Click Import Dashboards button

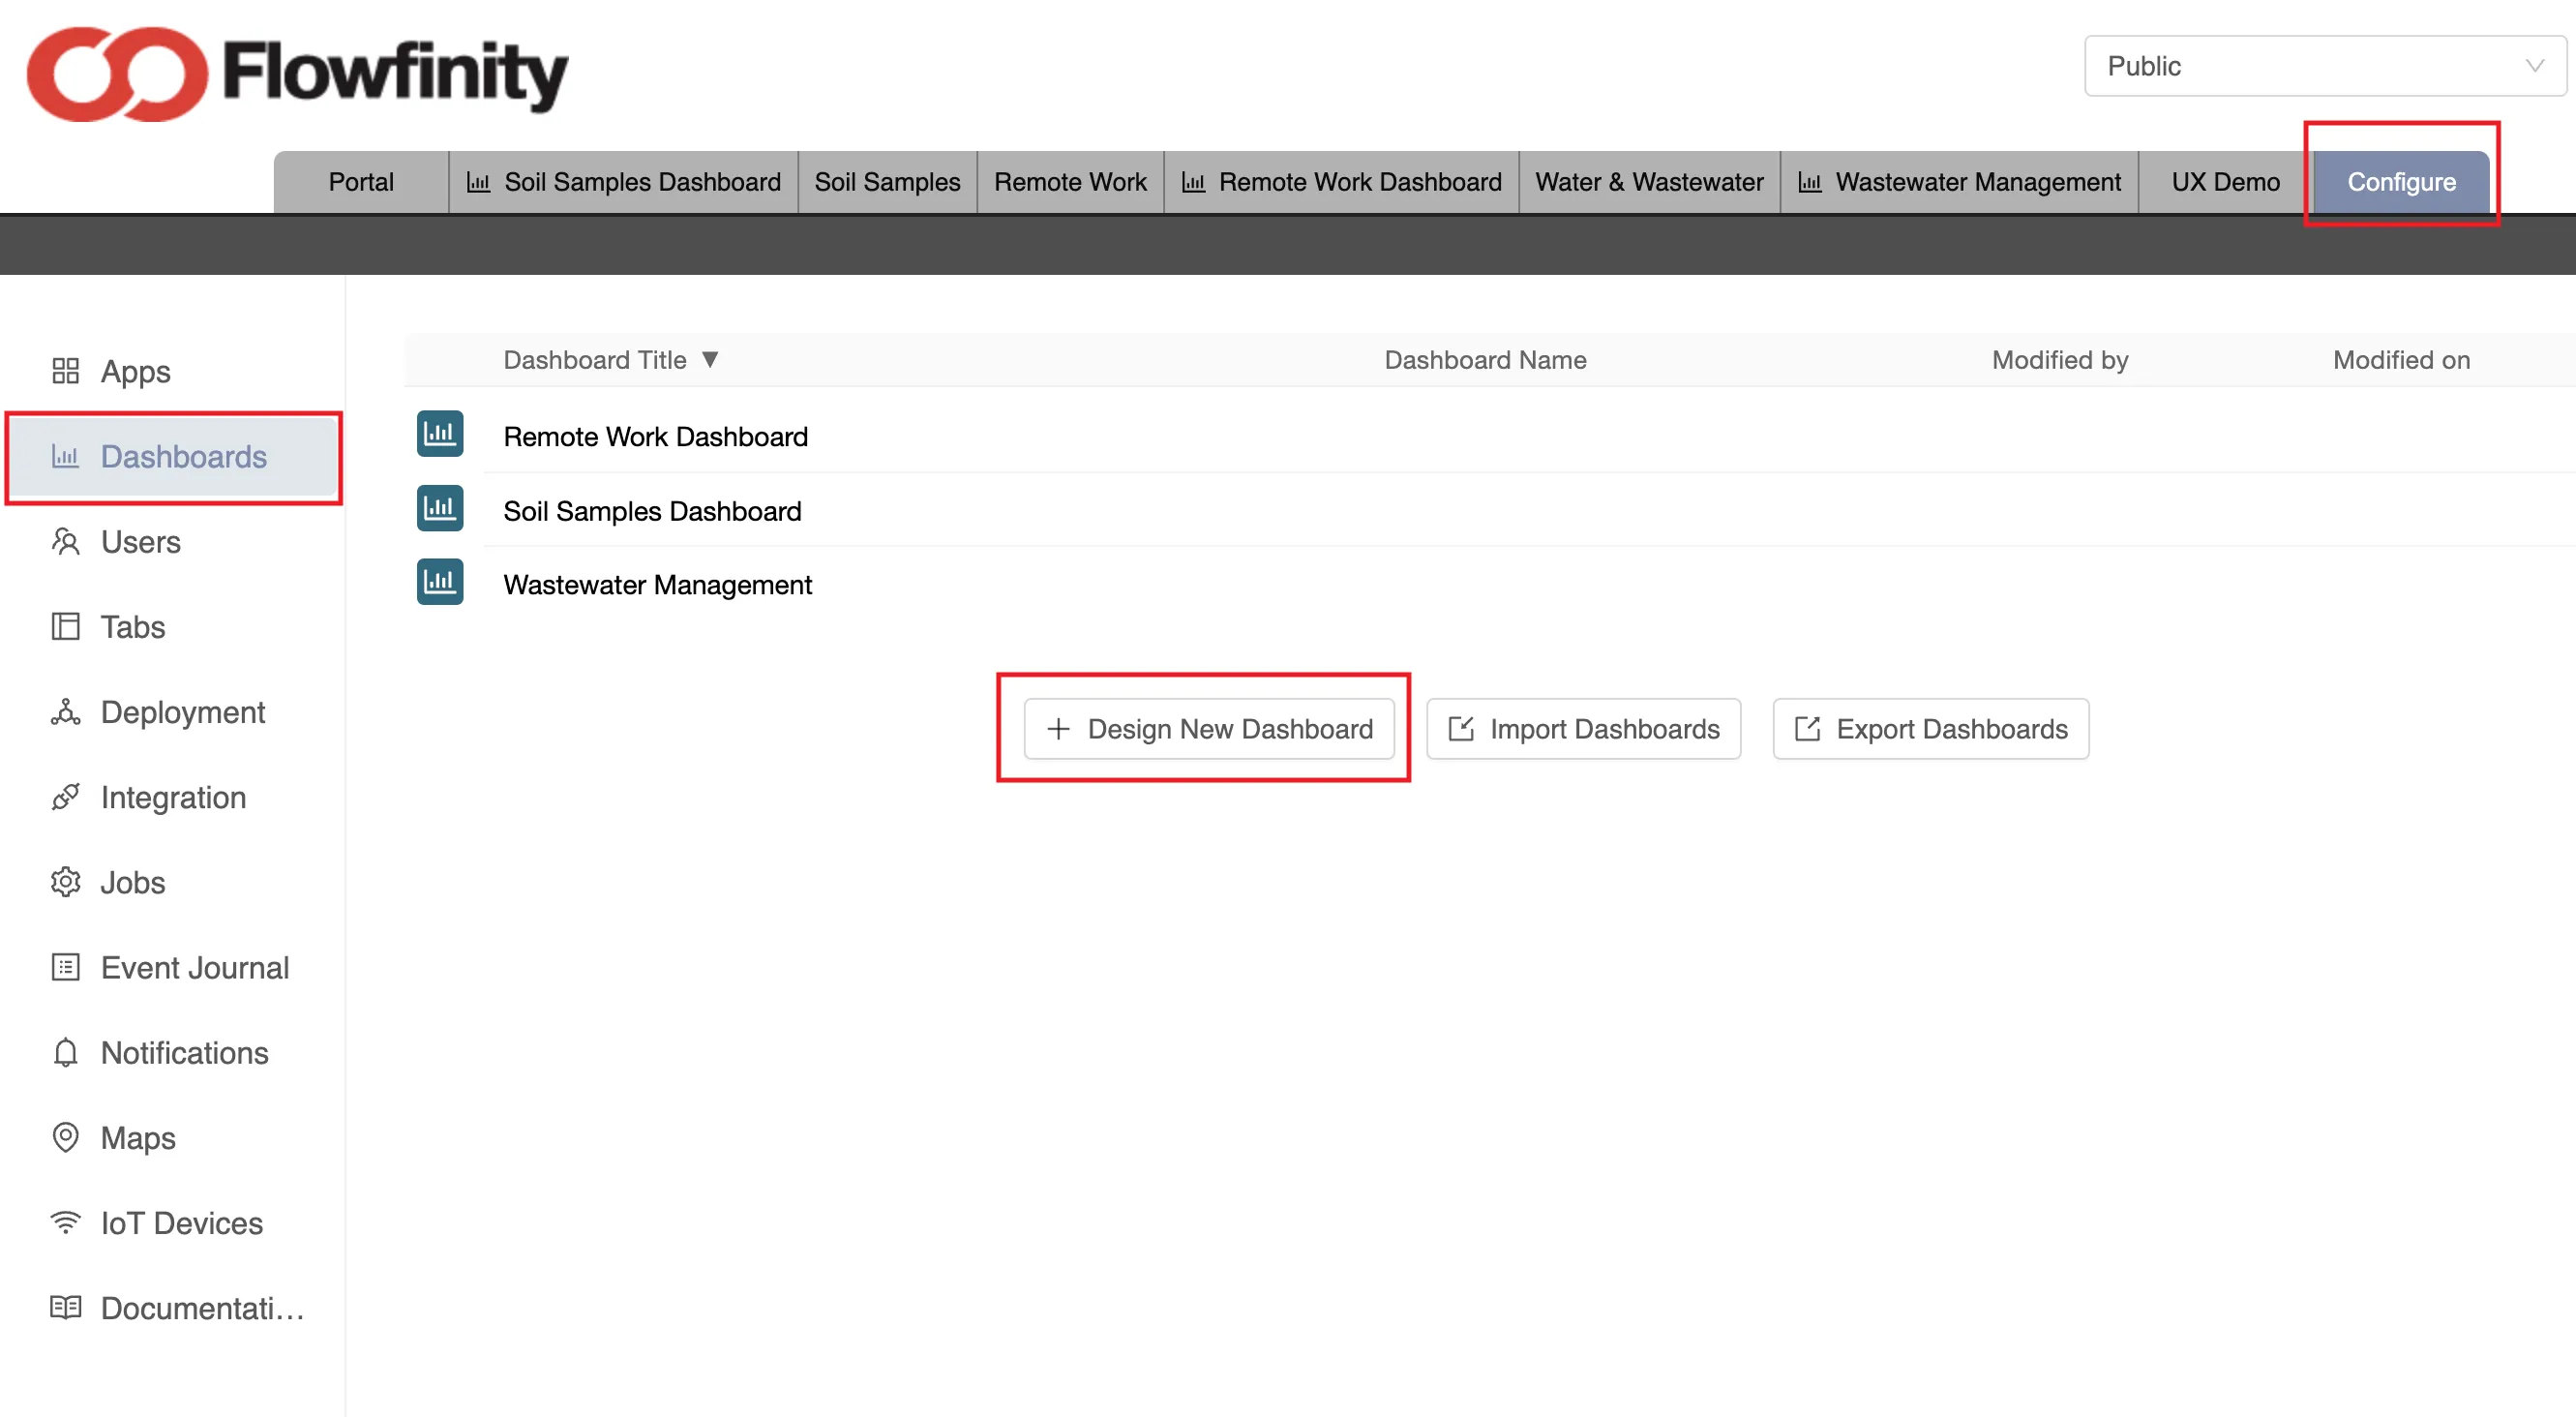coord(1583,729)
